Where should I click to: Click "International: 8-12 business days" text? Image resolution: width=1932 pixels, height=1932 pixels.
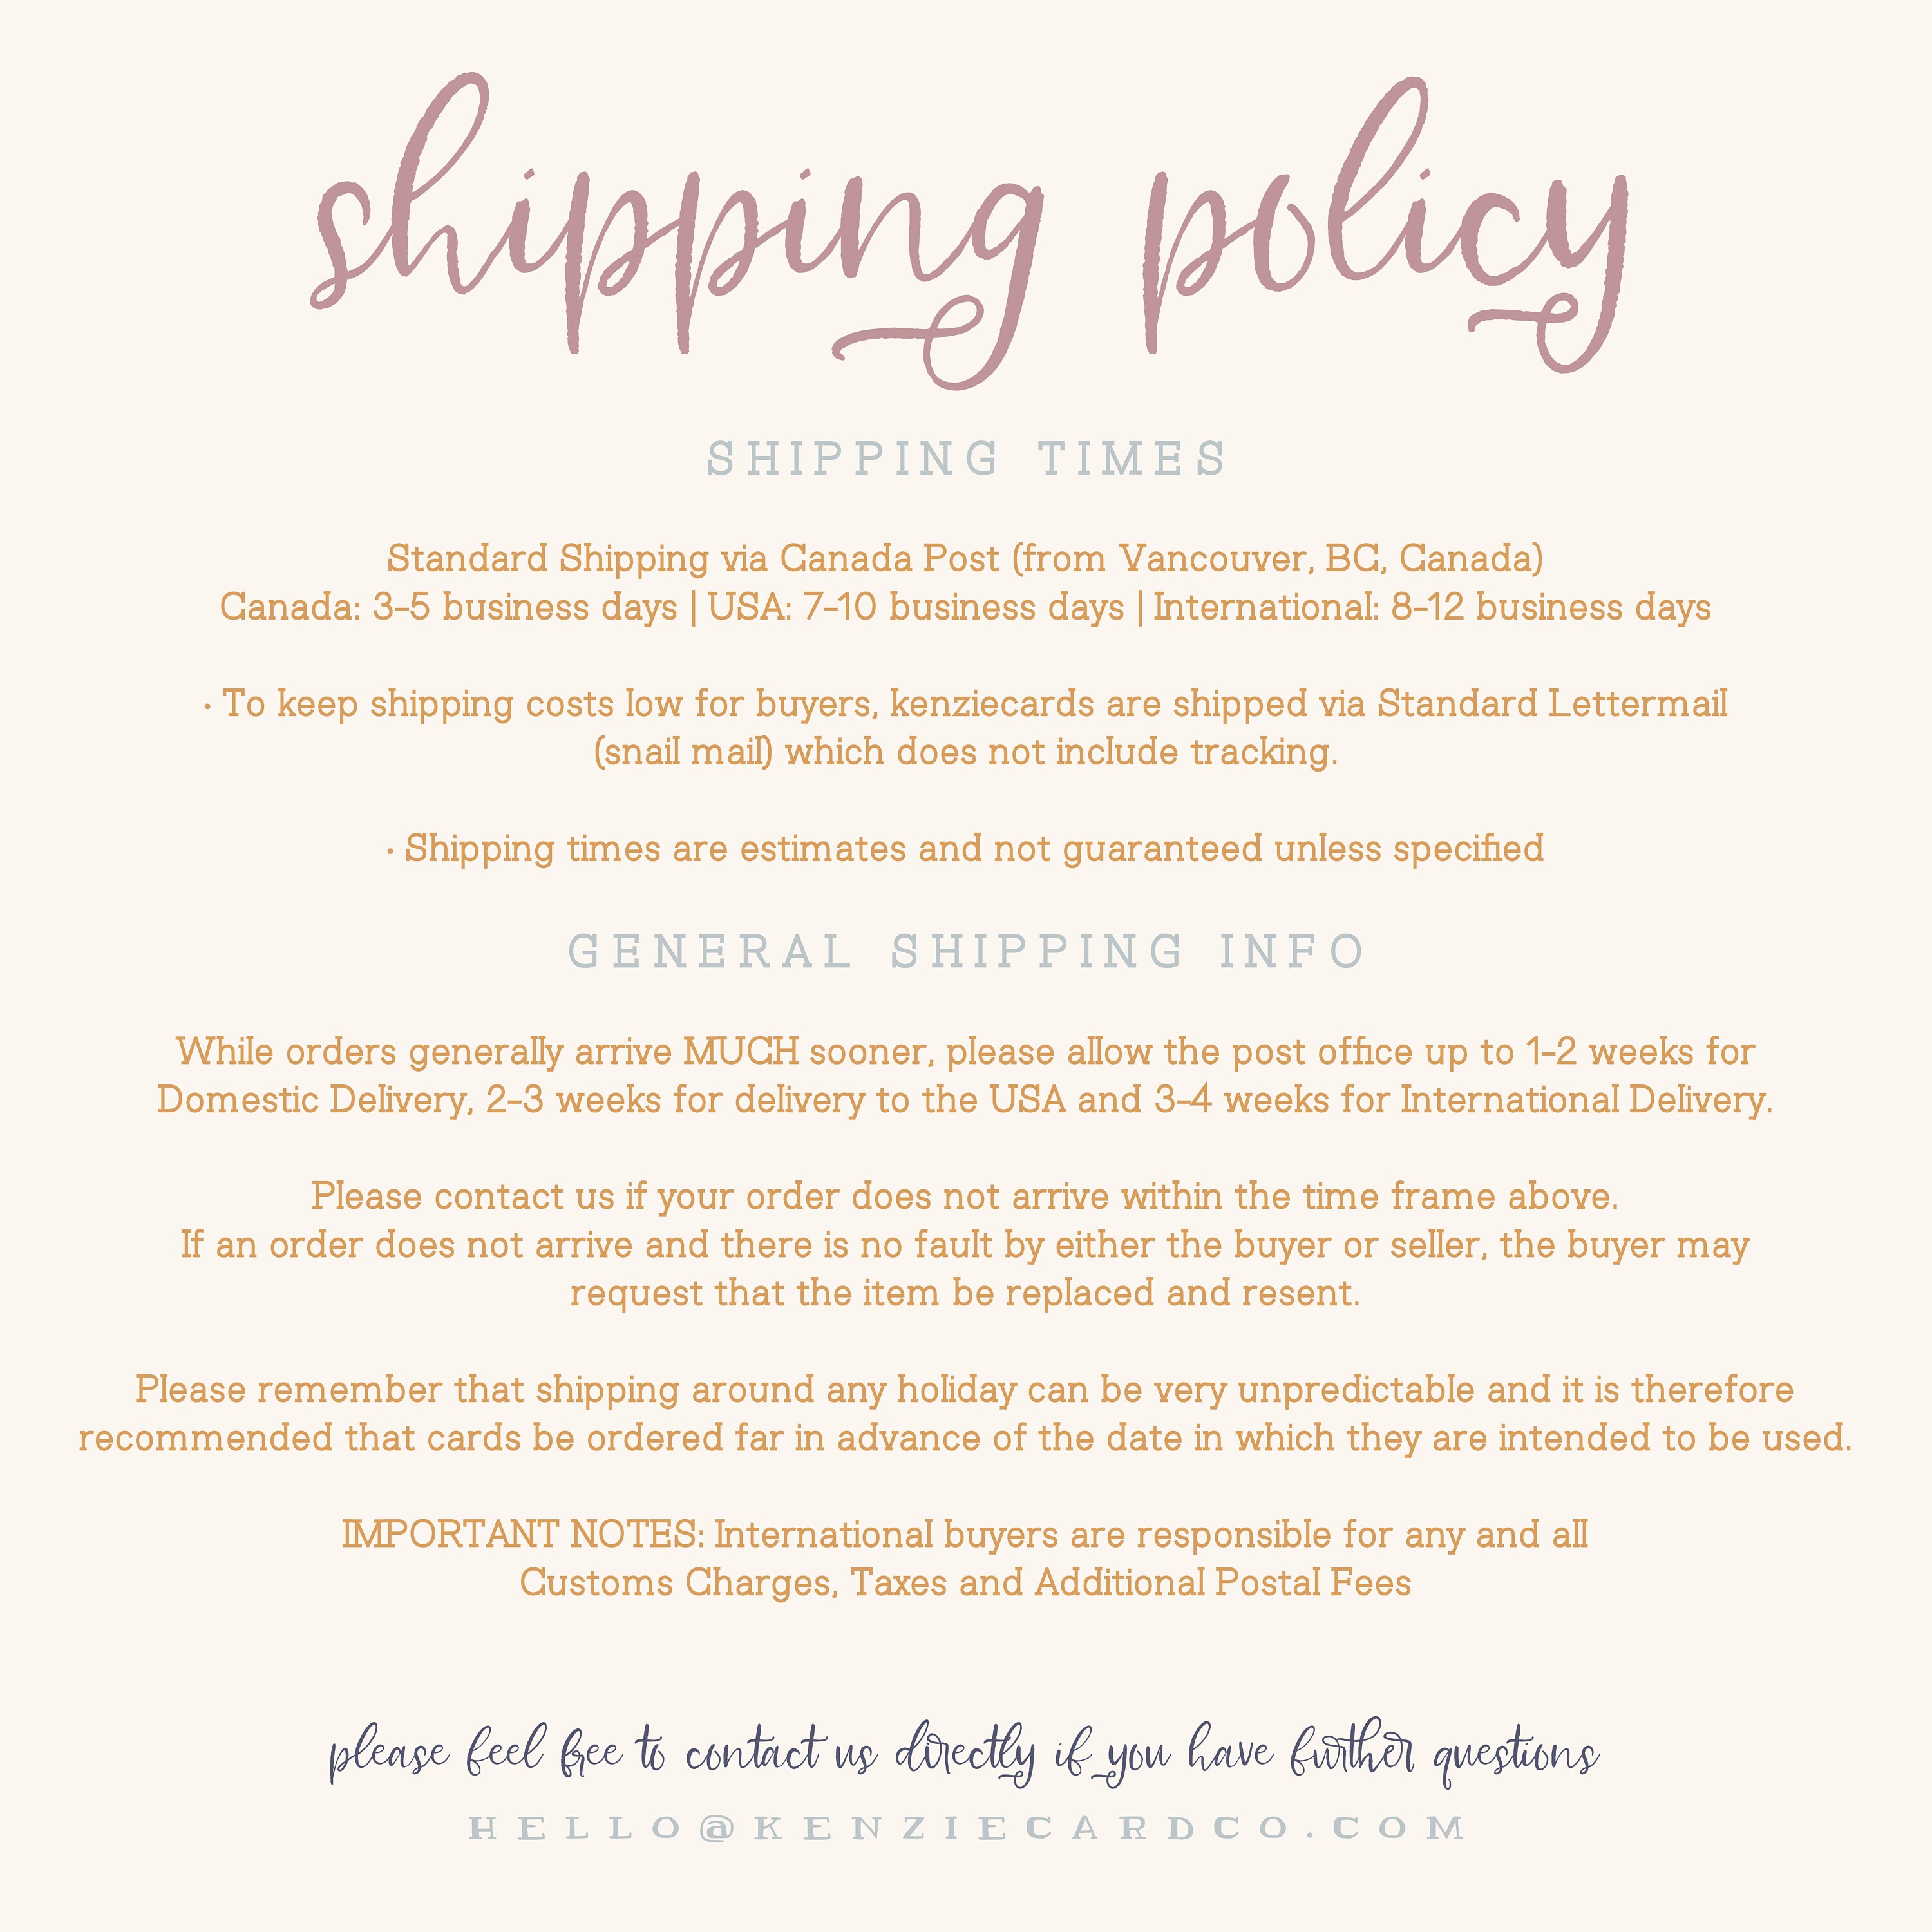[x=1432, y=607]
